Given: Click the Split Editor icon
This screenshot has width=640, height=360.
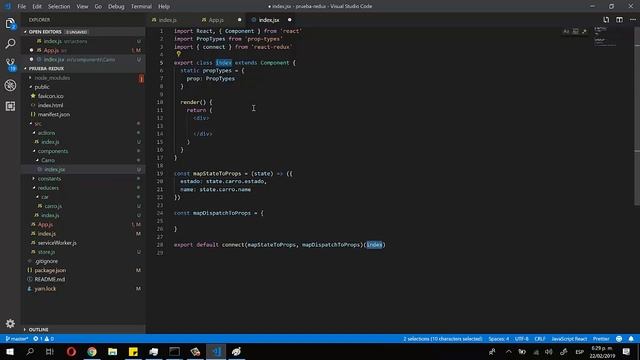Looking at the screenshot, I should pyautogui.click(x=619, y=20).
